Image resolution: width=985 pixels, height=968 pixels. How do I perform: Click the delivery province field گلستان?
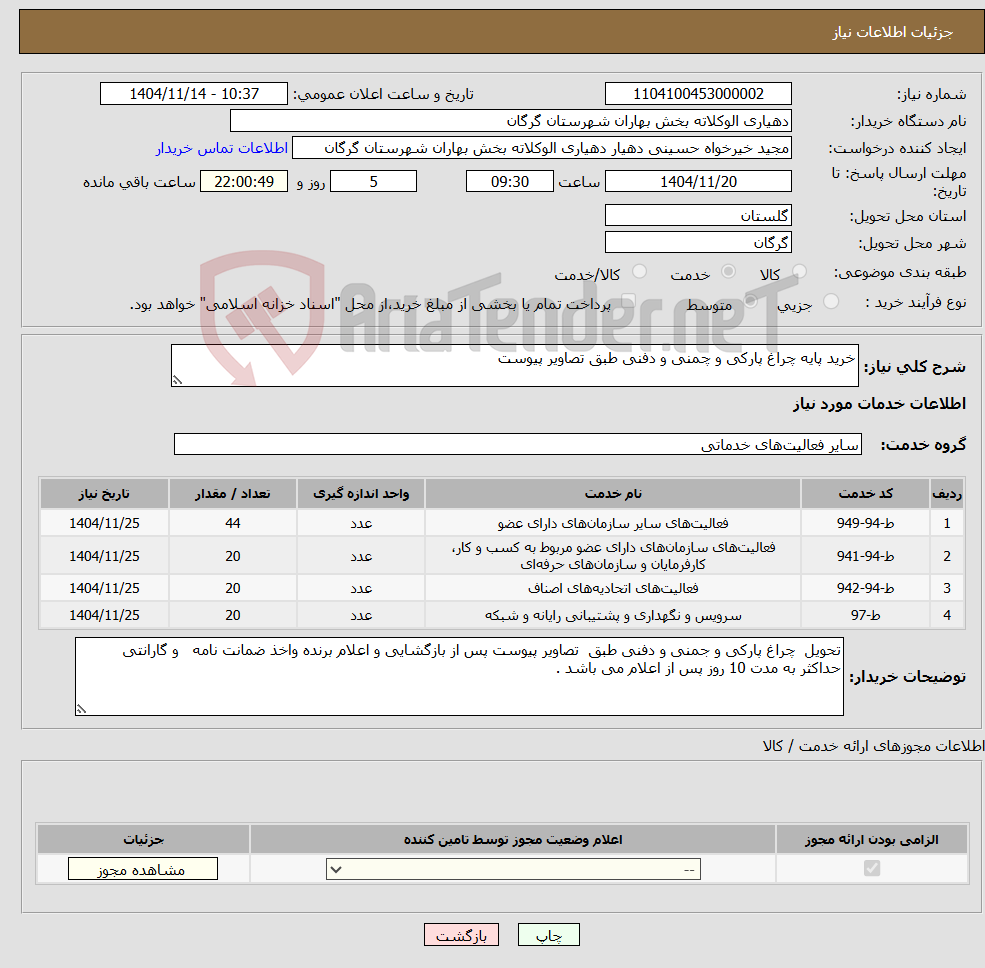(x=698, y=215)
